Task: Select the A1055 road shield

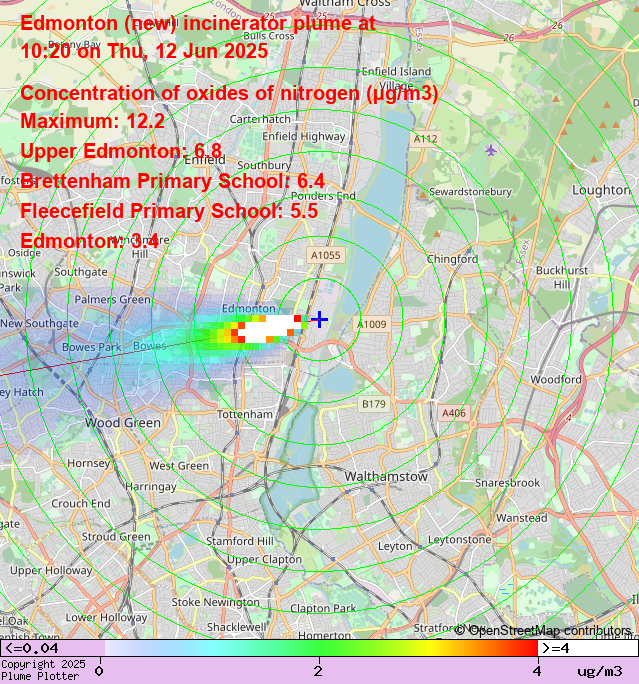Action: point(326,255)
